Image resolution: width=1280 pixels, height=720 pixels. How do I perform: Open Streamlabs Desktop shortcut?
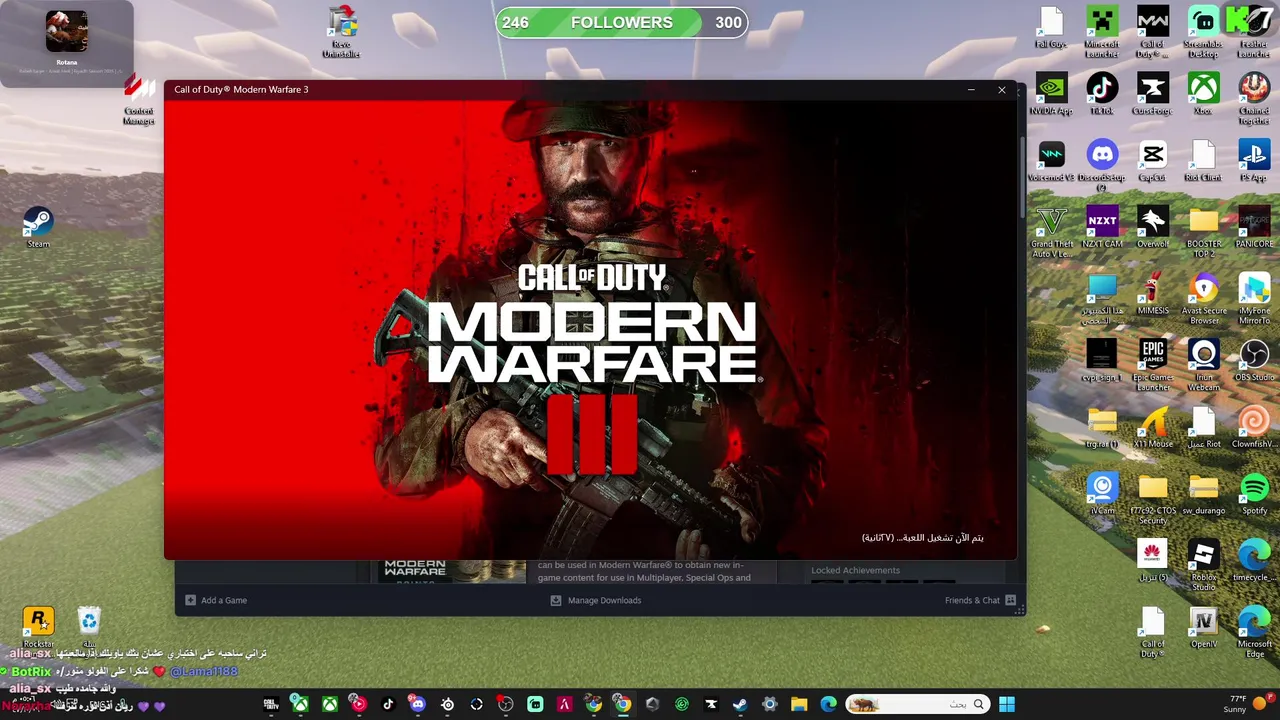1203,33
